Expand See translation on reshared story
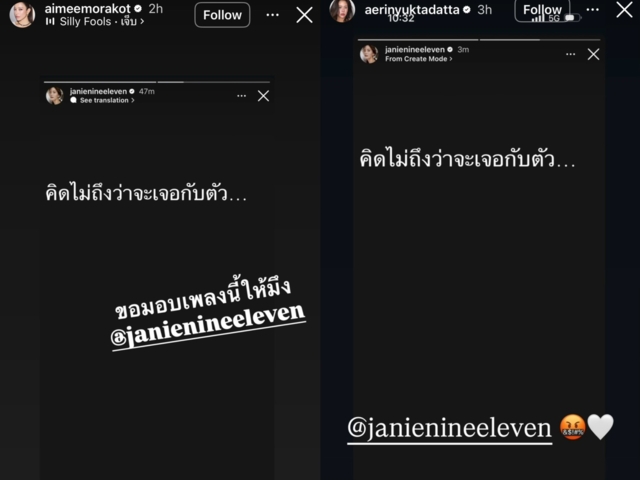Screen dimensions: 640x480 (x=102, y=100)
